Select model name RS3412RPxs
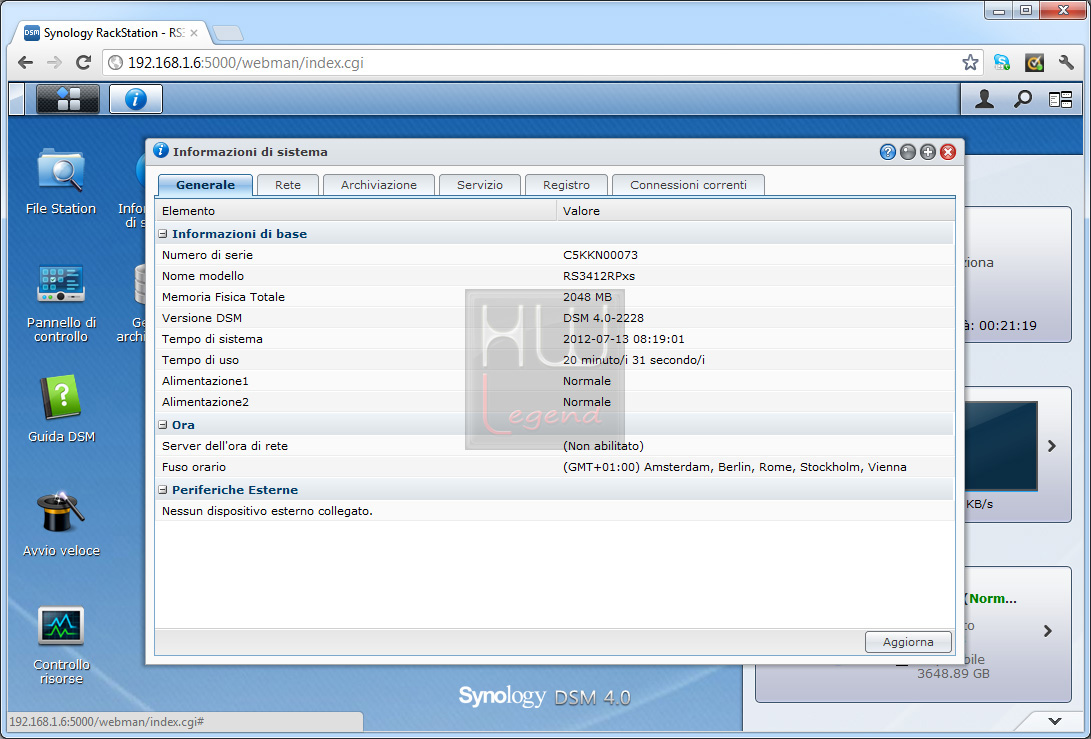 [599, 276]
